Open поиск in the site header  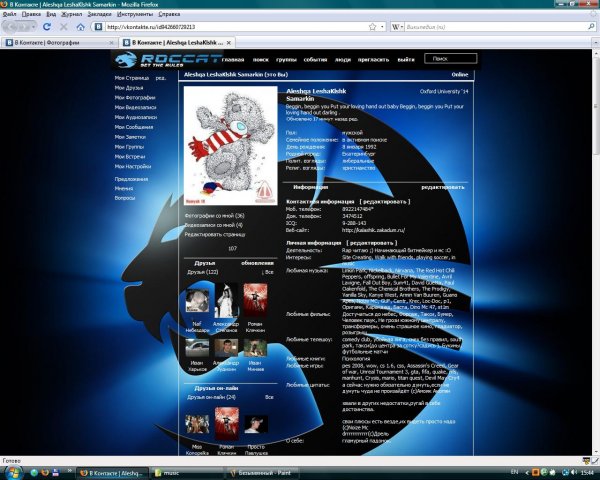pos(261,59)
